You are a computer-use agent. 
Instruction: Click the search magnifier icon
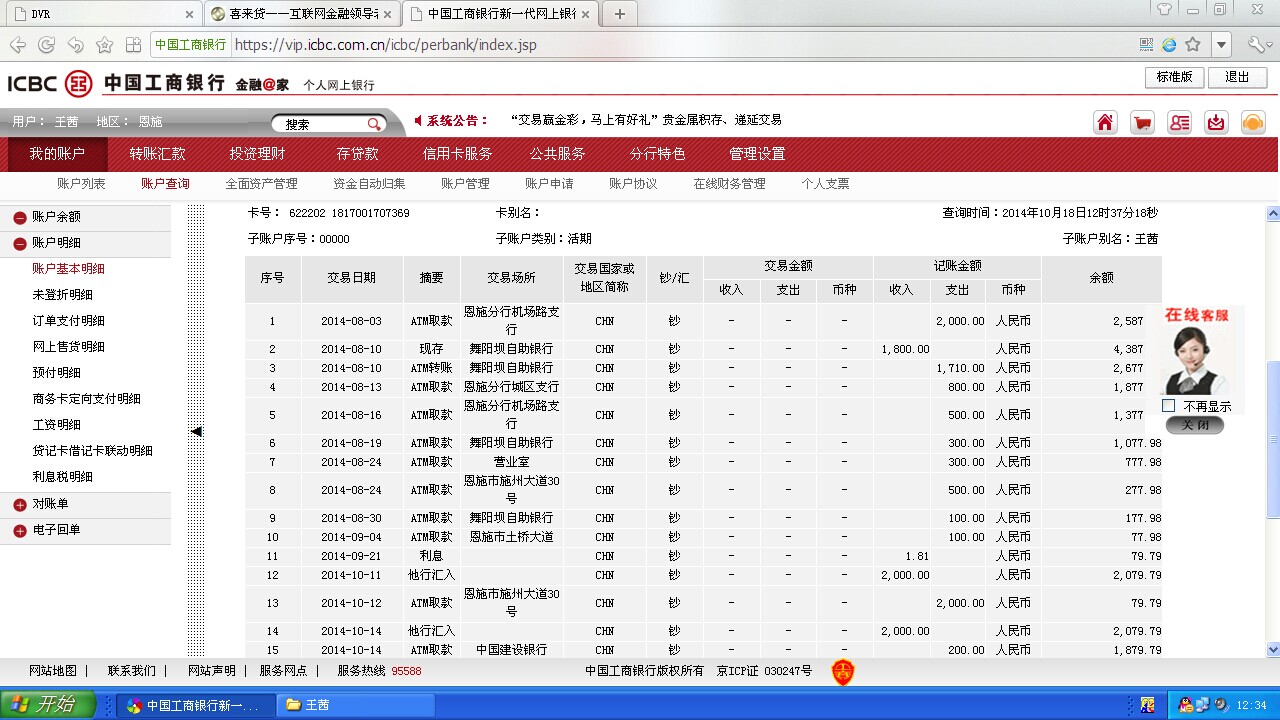tap(374, 124)
